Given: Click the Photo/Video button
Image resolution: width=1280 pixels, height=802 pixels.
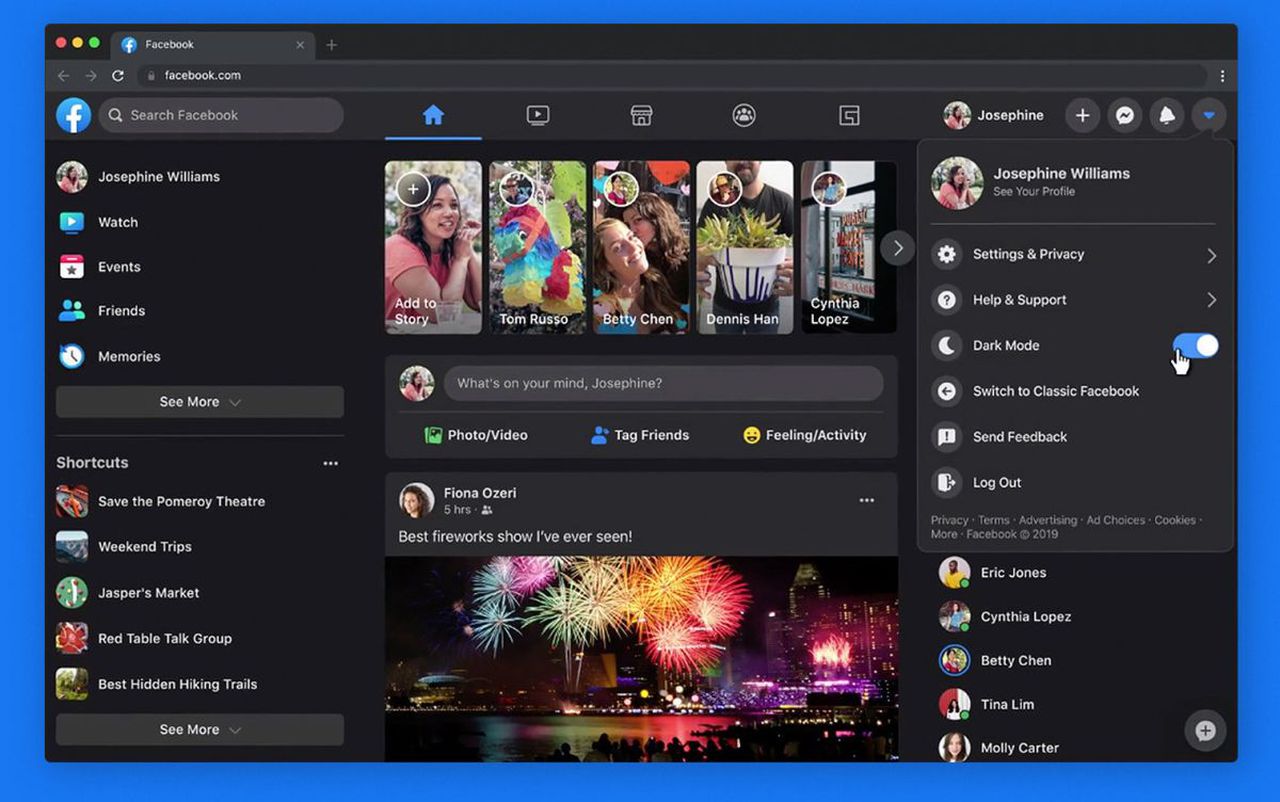Looking at the screenshot, I should tap(476, 435).
